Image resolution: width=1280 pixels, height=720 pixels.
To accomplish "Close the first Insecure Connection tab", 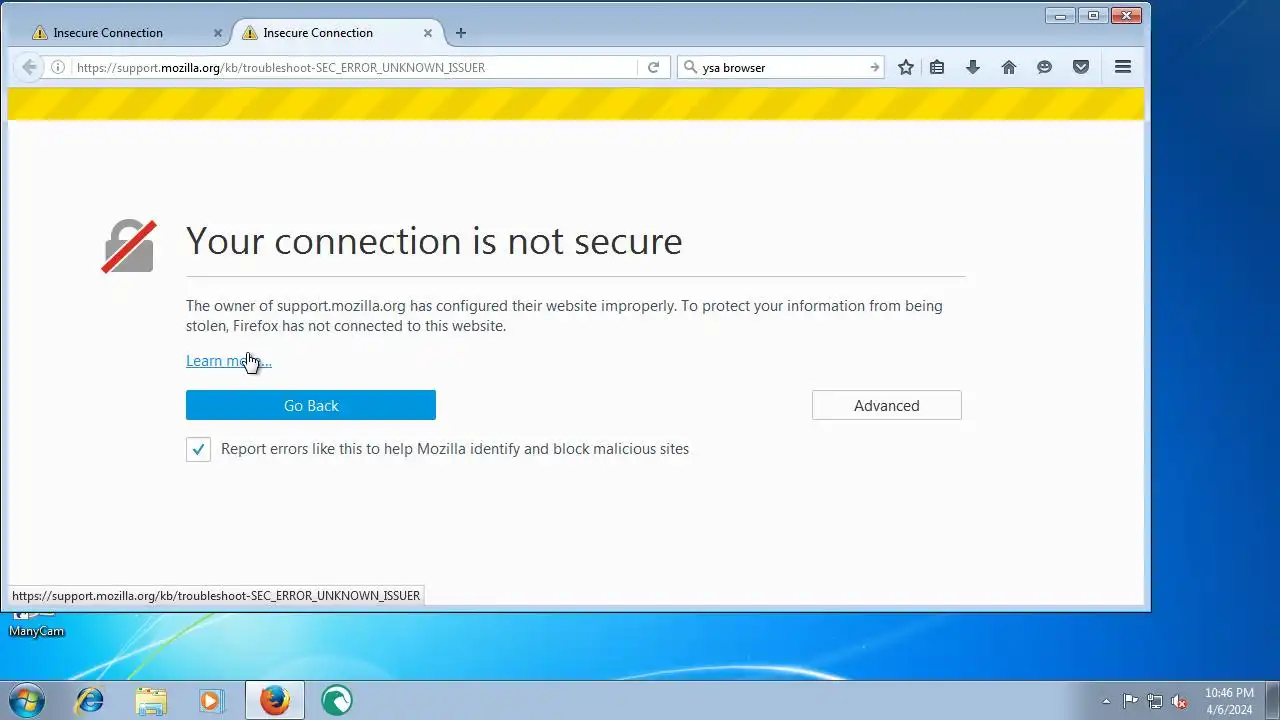I will pyautogui.click(x=218, y=33).
